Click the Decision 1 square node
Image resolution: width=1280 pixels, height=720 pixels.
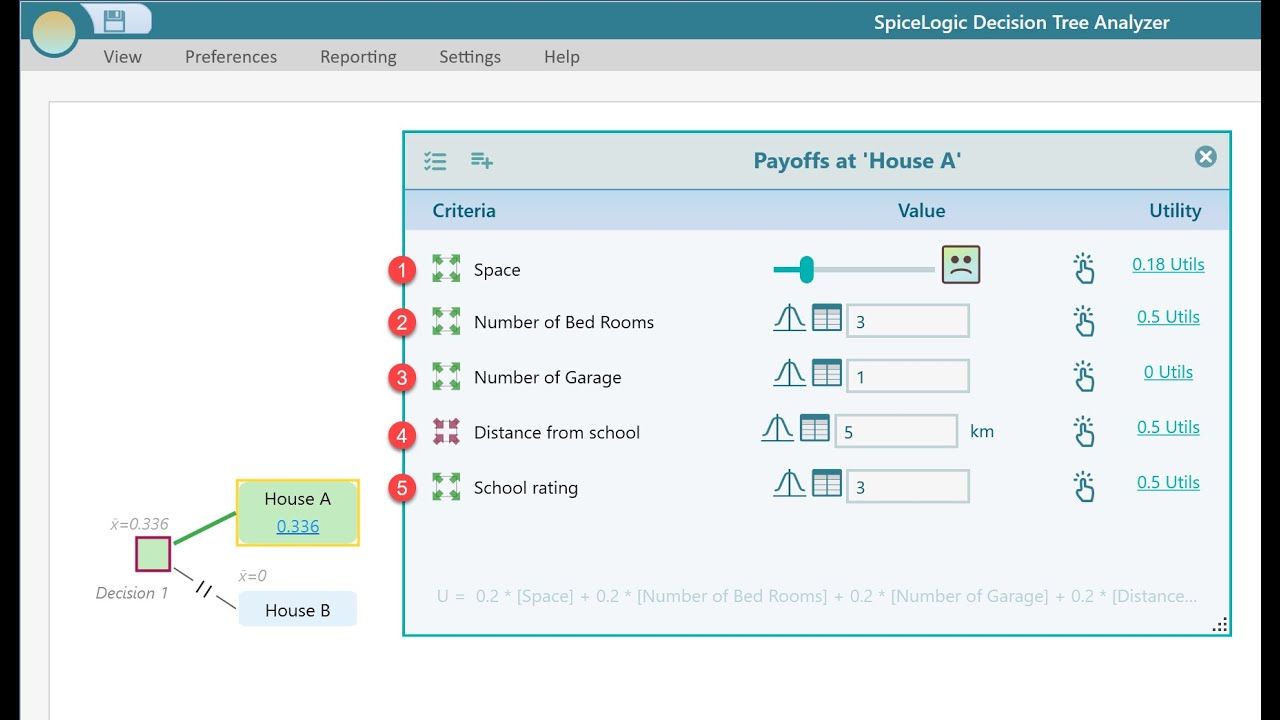click(x=153, y=554)
